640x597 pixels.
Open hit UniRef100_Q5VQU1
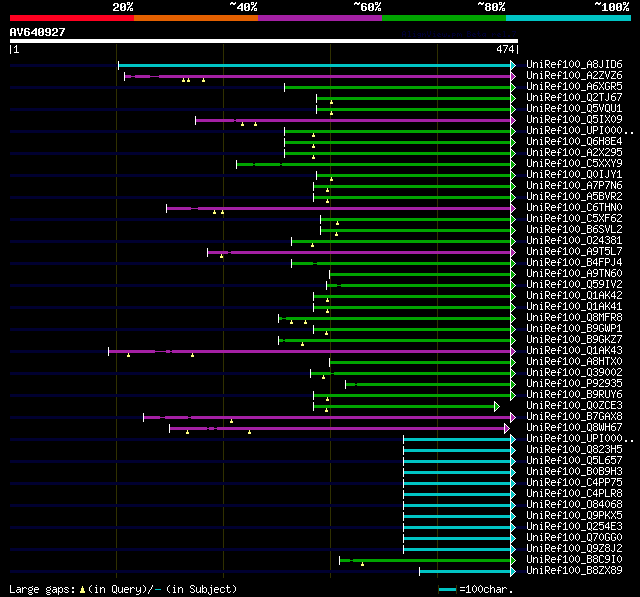pyautogui.click(x=574, y=109)
